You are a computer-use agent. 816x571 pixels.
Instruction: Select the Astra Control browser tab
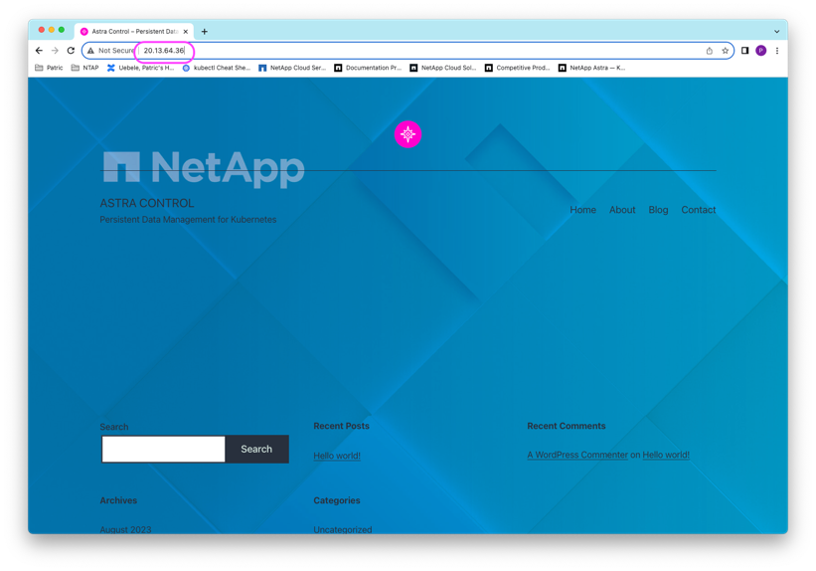(134, 31)
